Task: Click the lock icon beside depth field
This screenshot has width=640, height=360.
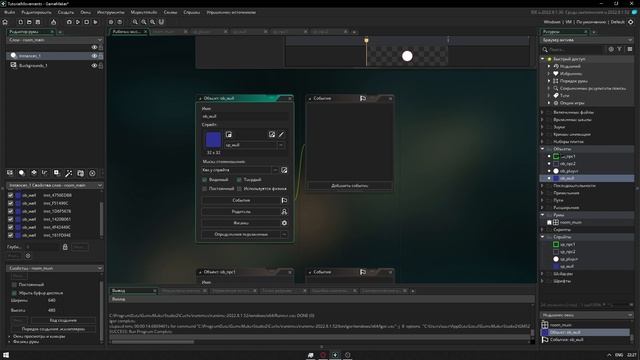Action: point(65,247)
